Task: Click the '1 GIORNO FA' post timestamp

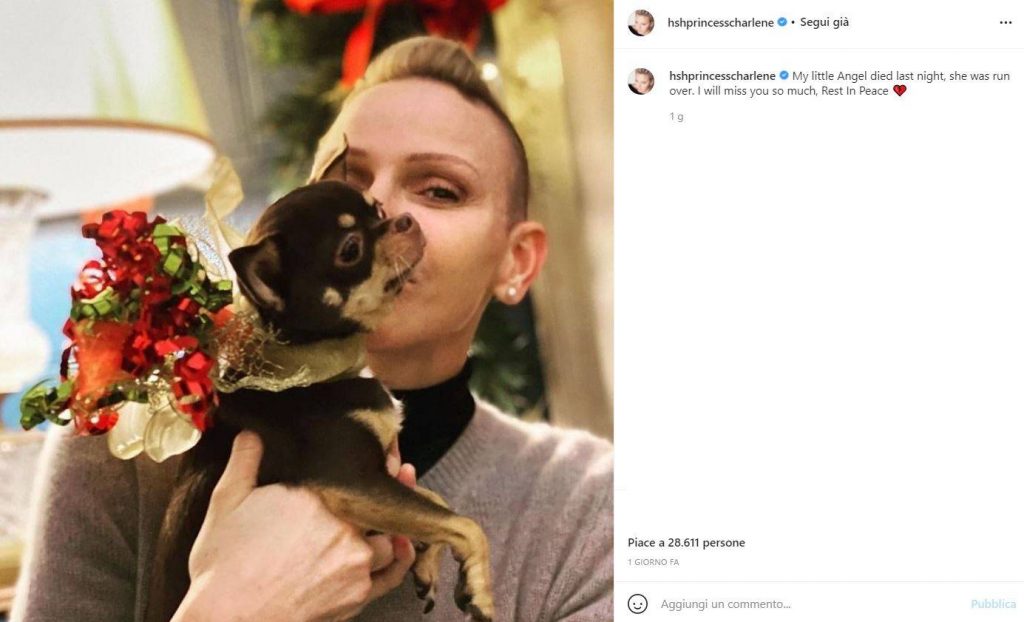Action: point(653,562)
